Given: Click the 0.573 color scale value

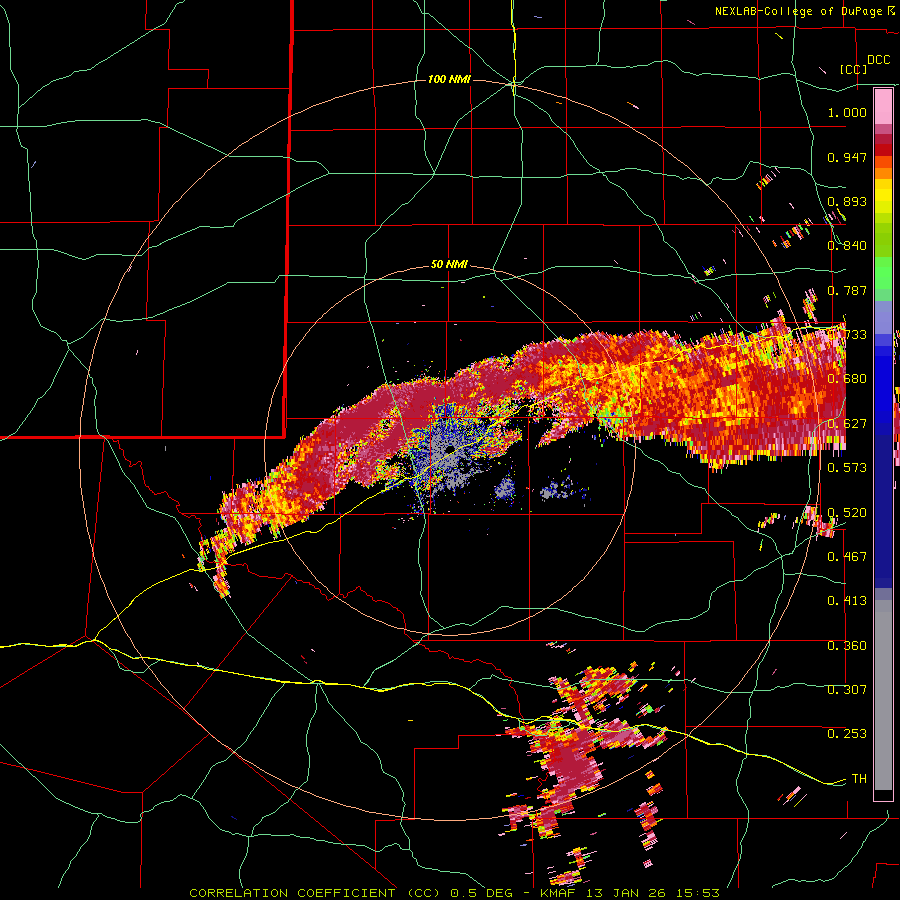Looking at the screenshot, I should click(x=847, y=468).
